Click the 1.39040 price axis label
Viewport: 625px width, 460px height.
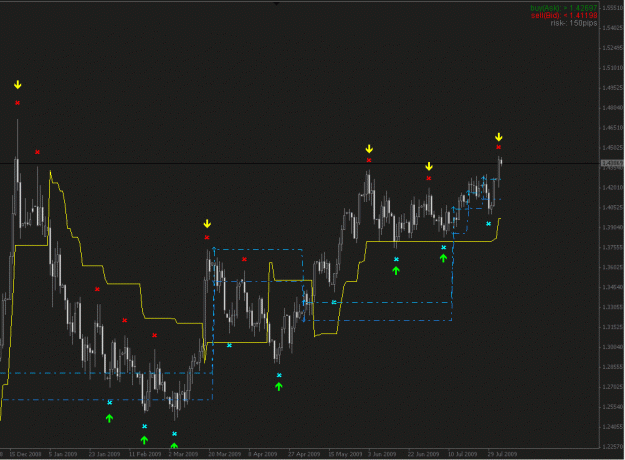point(613,227)
